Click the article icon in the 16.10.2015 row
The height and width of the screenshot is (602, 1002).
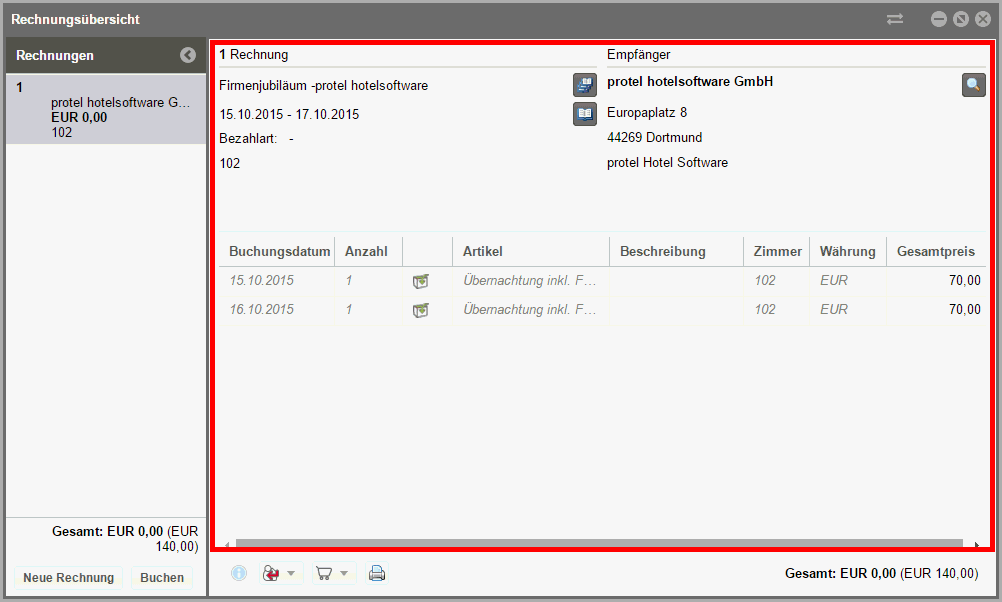tap(420, 310)
